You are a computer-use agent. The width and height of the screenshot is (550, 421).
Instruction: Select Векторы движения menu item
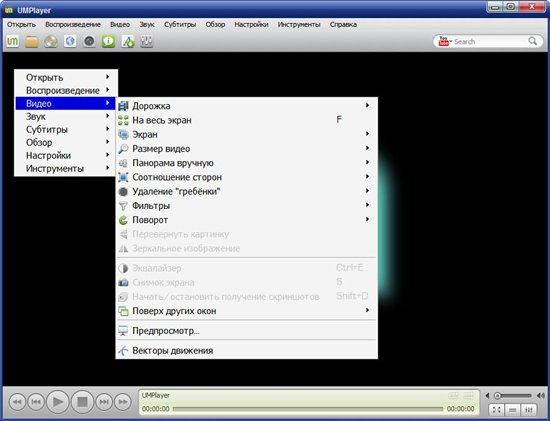[247, 350]
